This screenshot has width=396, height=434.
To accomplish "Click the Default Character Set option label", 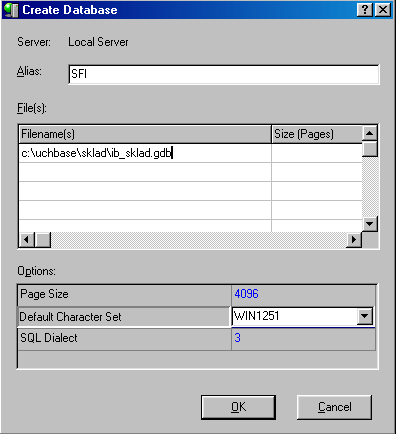I will click(x=70, y=317).
